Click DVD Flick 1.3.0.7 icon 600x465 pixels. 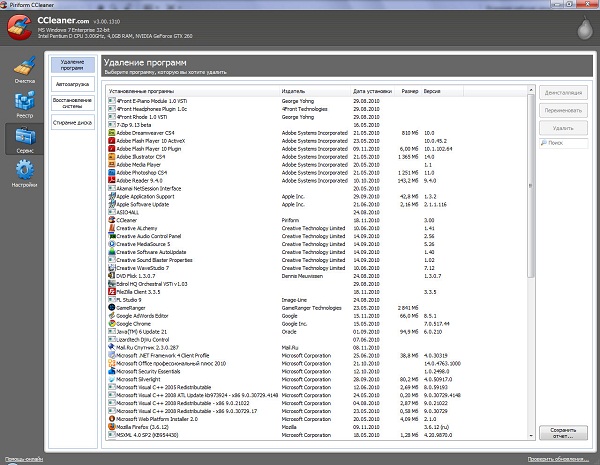[x=111, y=276]
